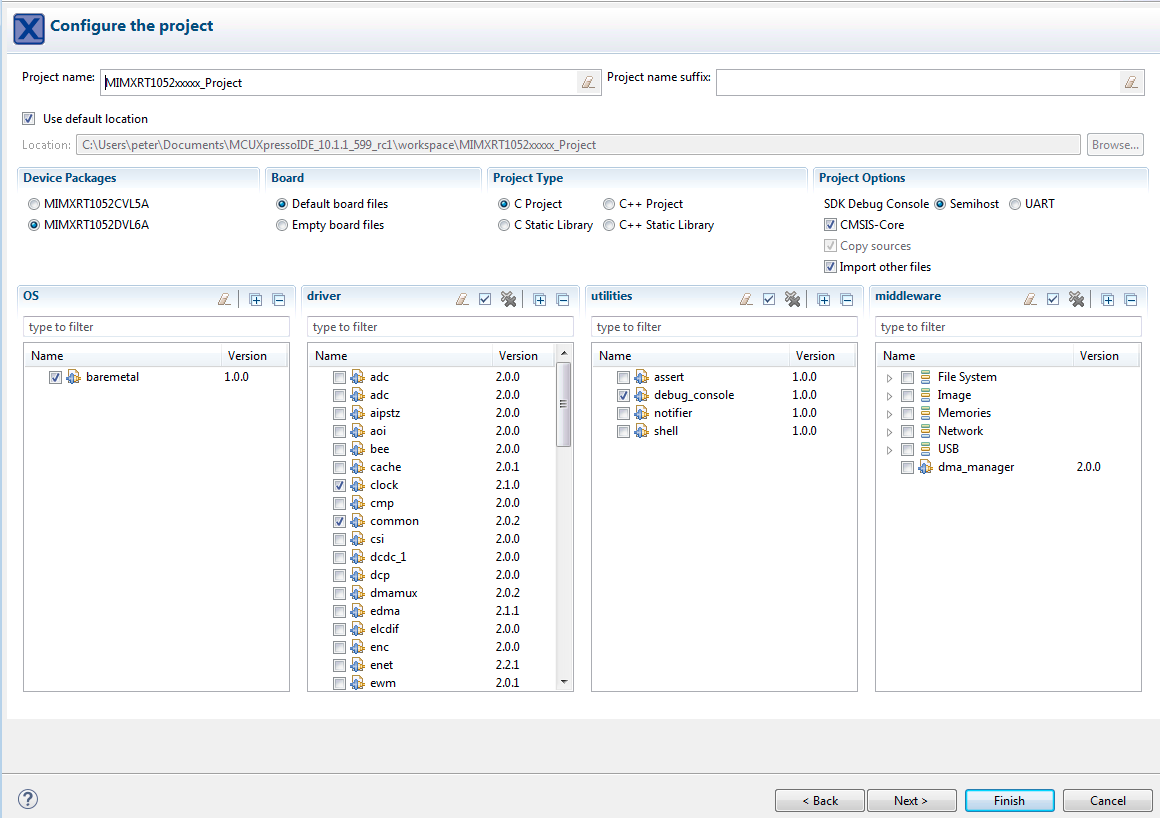Clear the middleware panel filter with eraser icon
This screenshot has height=818, width=1160.
point(1031,300)
